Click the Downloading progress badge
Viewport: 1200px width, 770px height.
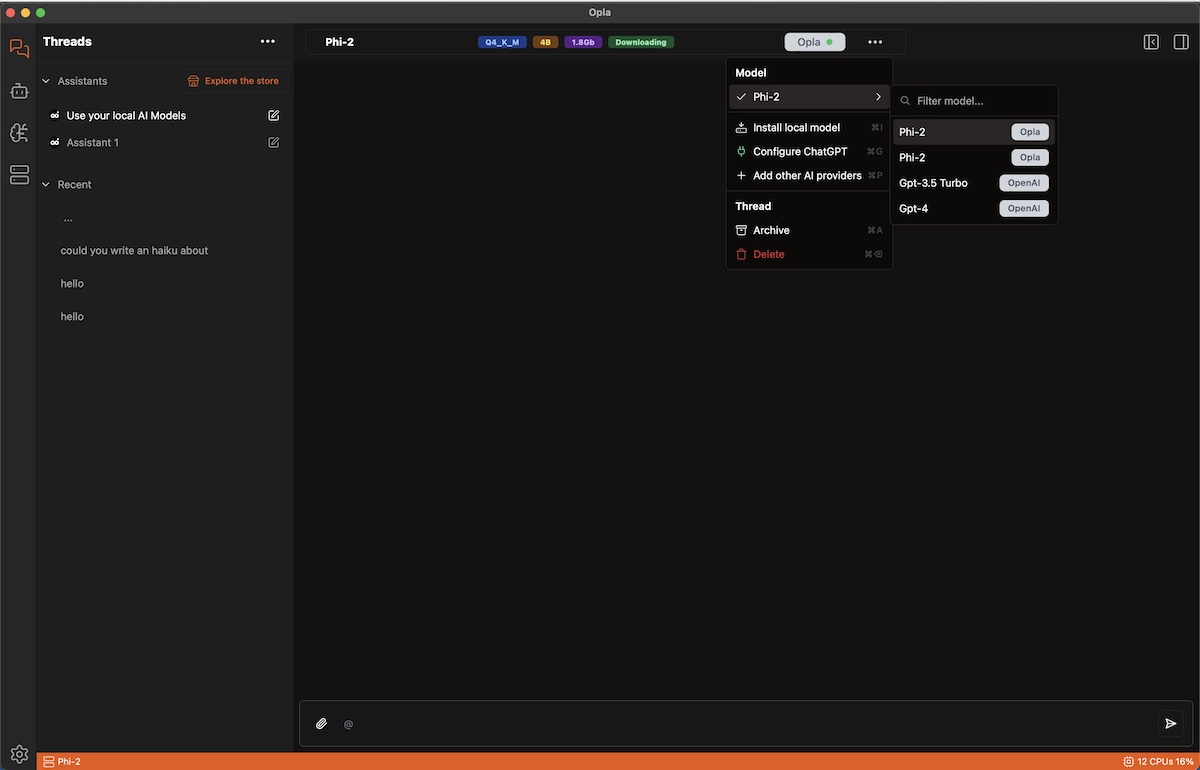coord(641,42)
